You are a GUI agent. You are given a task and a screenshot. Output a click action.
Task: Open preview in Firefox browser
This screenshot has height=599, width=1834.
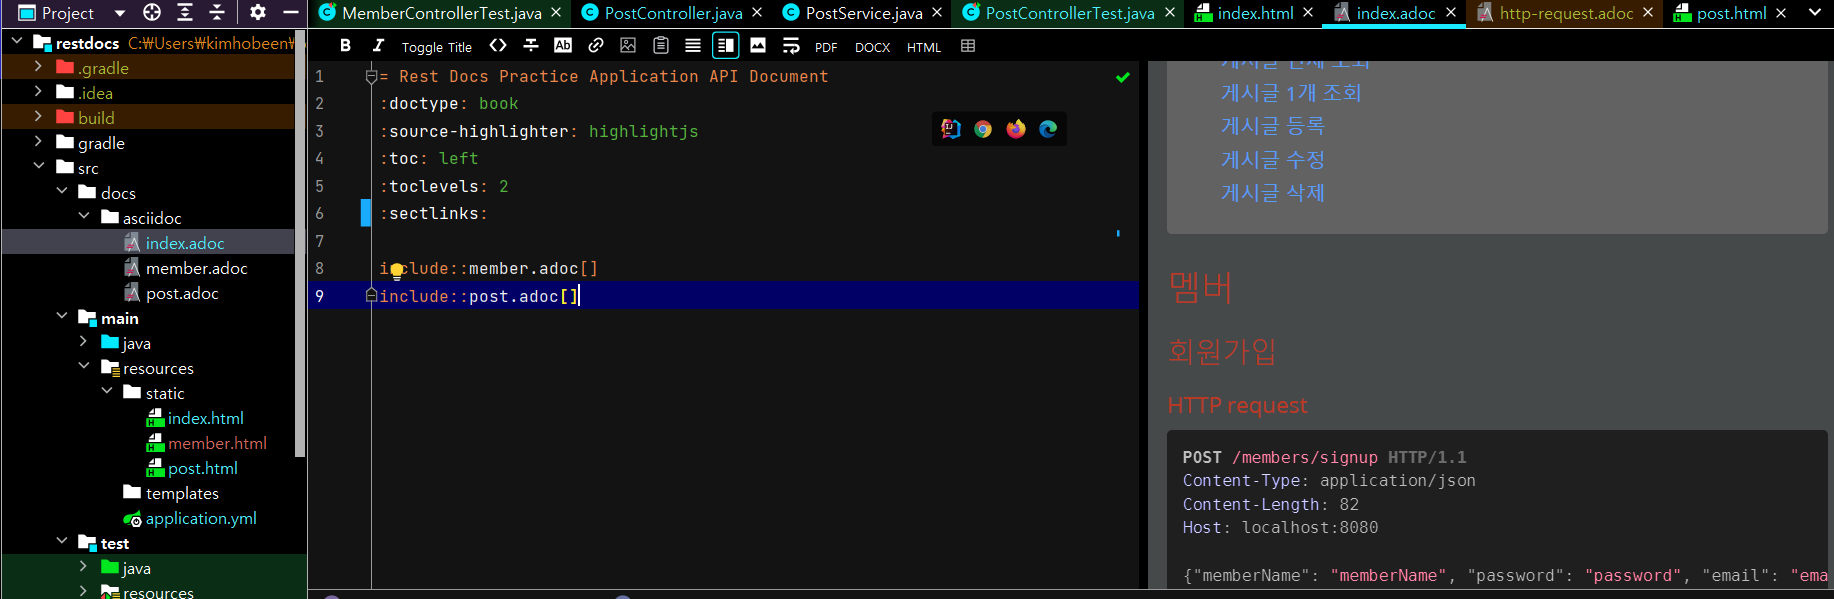click(x=1016, y=129)
